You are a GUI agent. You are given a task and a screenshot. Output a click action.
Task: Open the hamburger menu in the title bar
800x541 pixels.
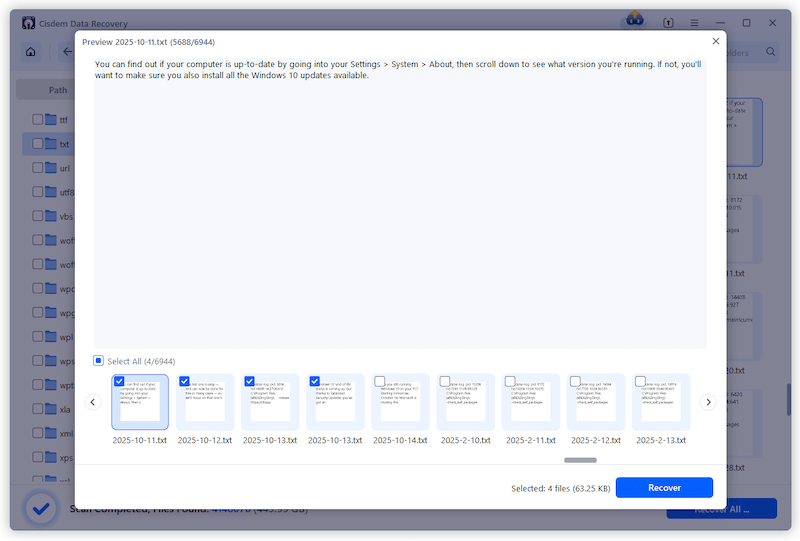point(695,22)
